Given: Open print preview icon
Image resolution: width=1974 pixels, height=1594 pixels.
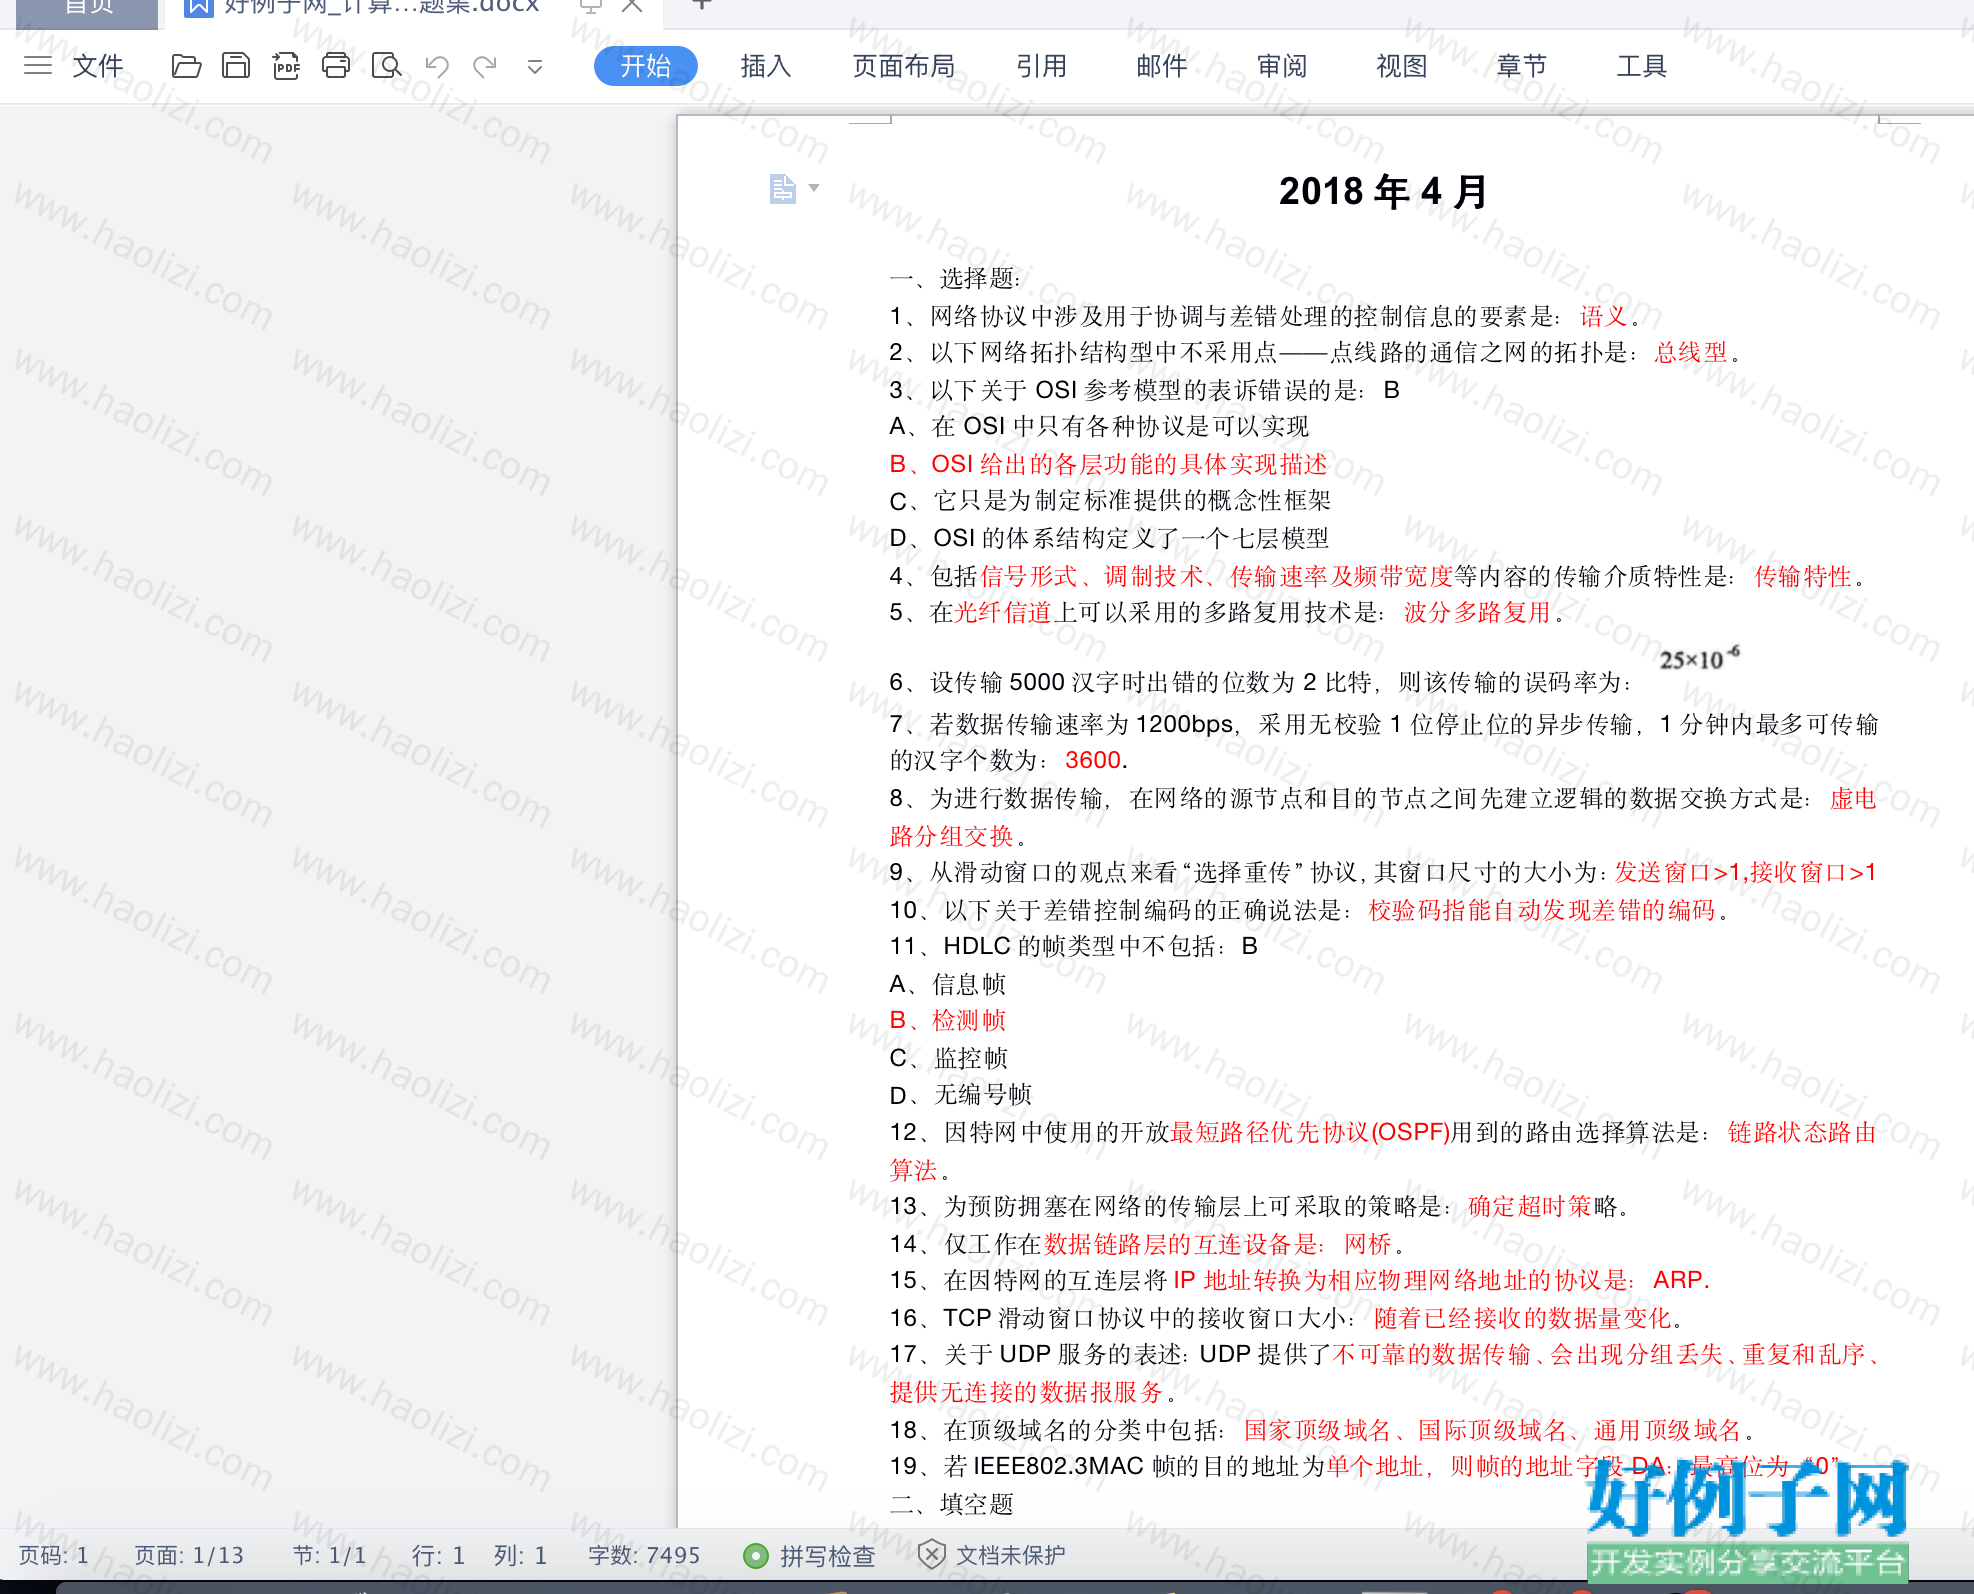Looking at the screenshot, I should tap(386, 66).
